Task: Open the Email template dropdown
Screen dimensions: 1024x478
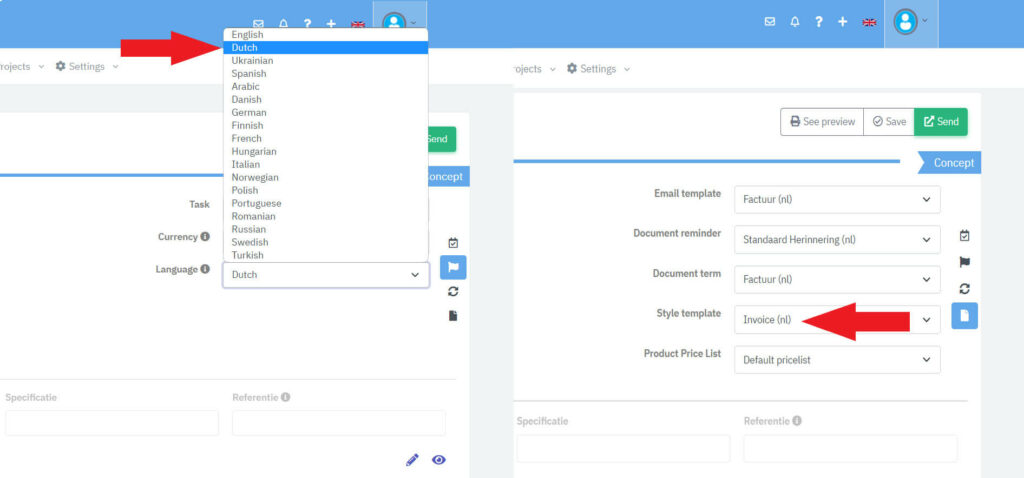Action: click(837, 200)
